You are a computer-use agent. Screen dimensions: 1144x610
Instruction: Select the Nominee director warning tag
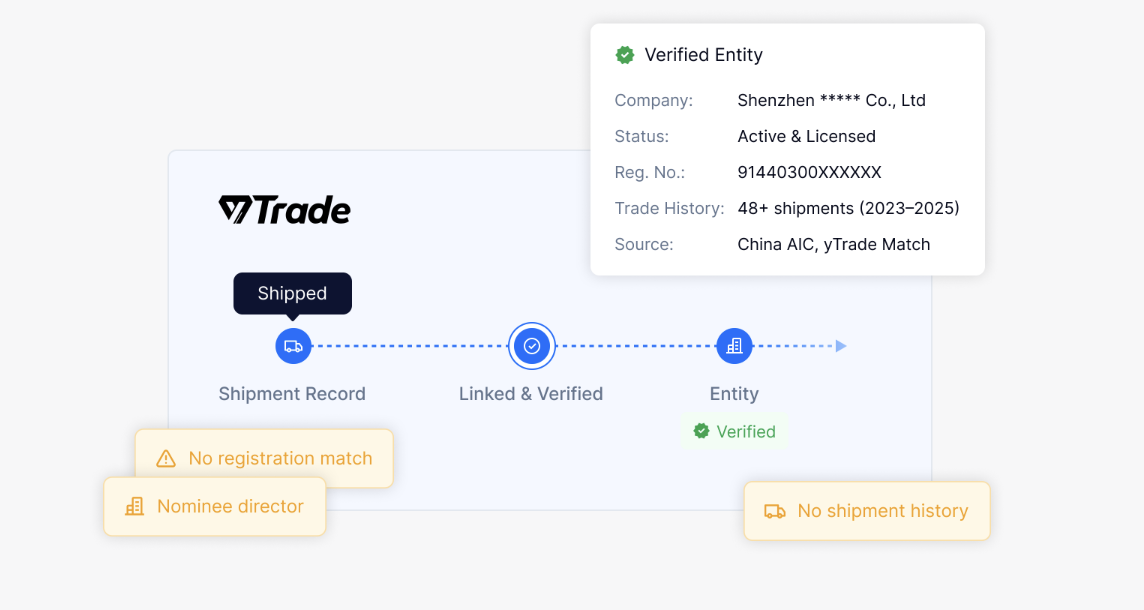point(215,506)
